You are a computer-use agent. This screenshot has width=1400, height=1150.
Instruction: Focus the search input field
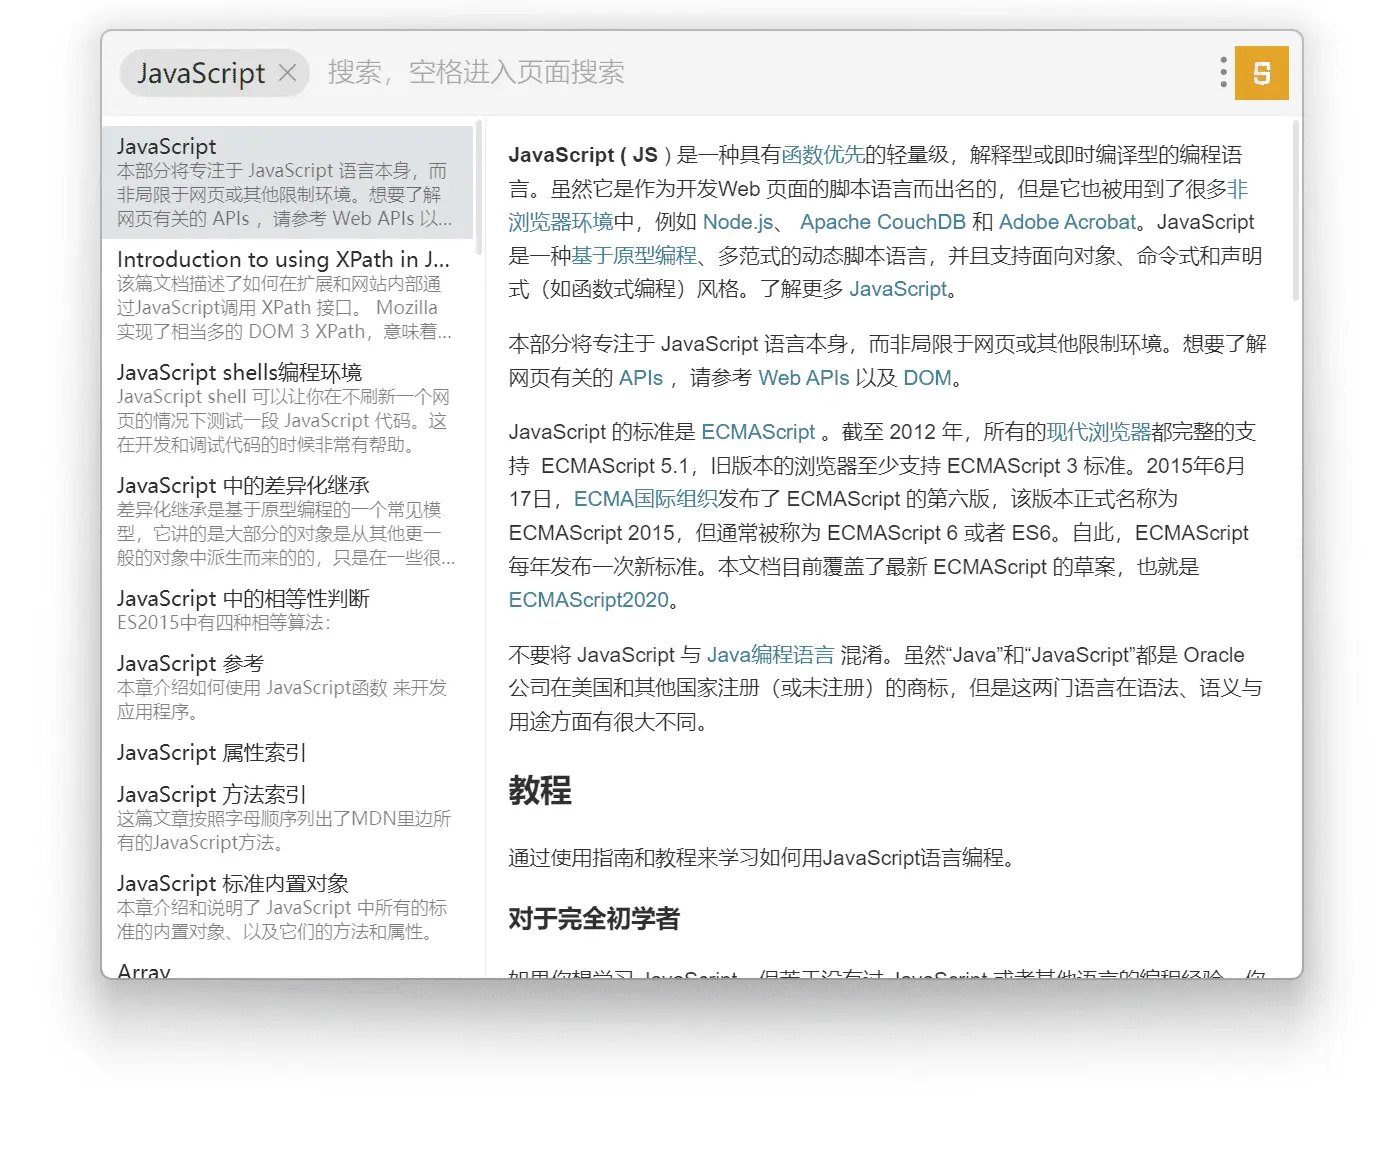[x=760, y=73]
